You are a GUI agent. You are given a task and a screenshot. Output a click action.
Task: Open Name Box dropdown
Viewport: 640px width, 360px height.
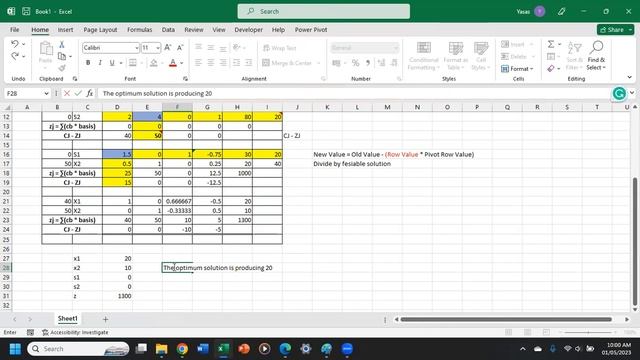46,93
